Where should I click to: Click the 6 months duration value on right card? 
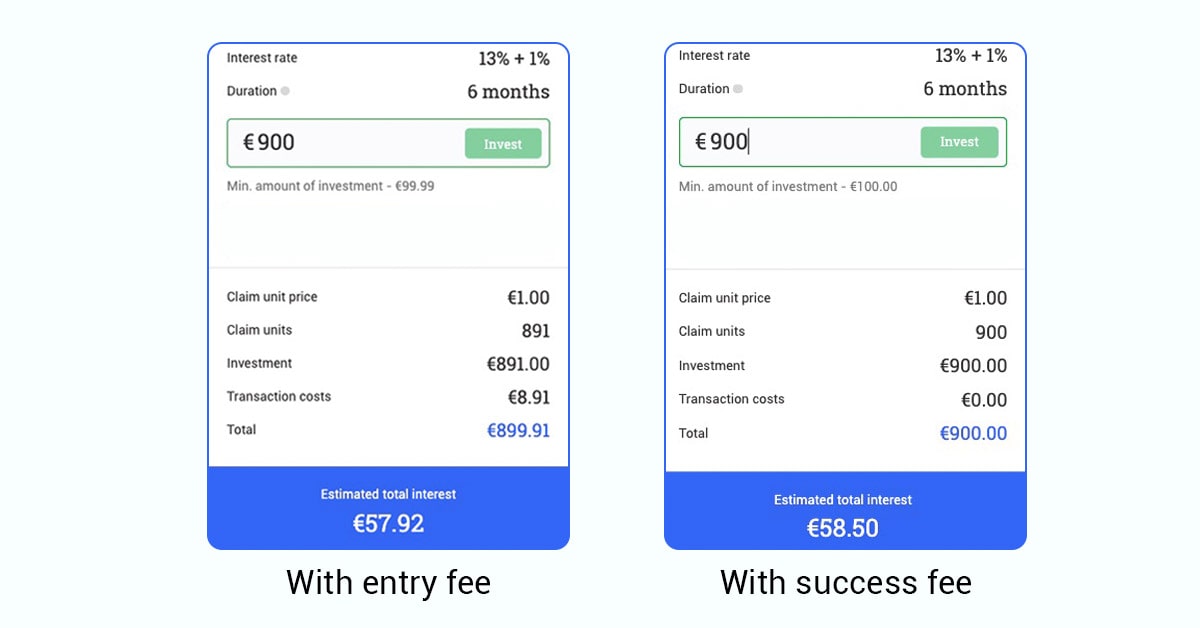click(966, 89)
